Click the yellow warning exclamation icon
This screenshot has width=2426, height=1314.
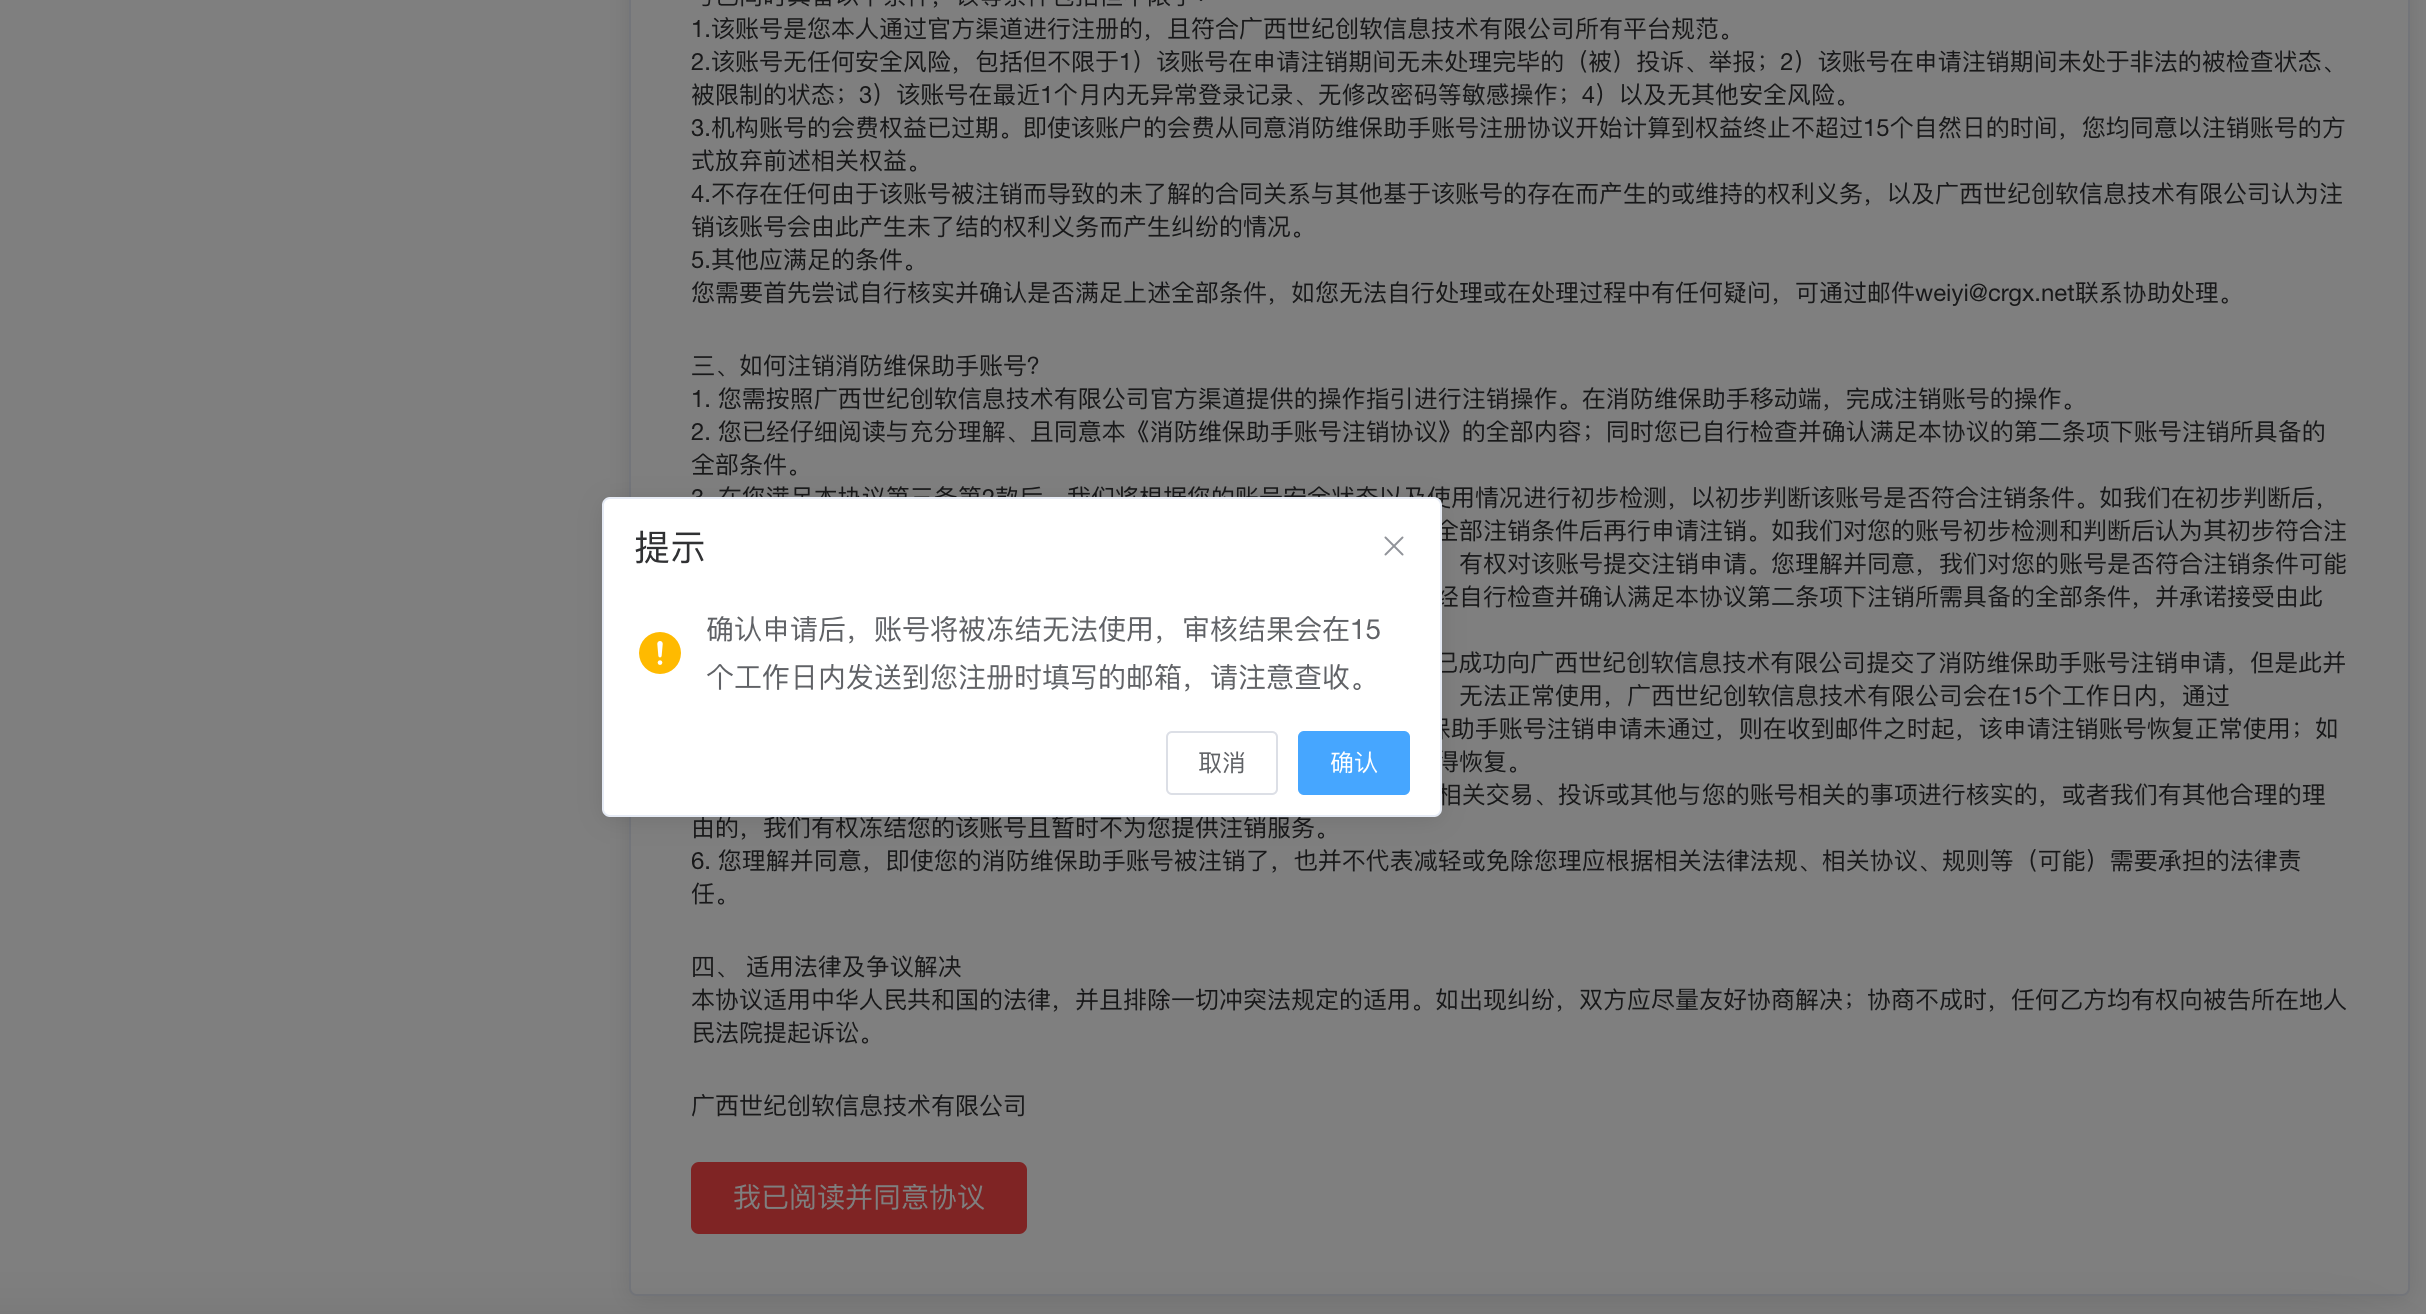[660, 653]
